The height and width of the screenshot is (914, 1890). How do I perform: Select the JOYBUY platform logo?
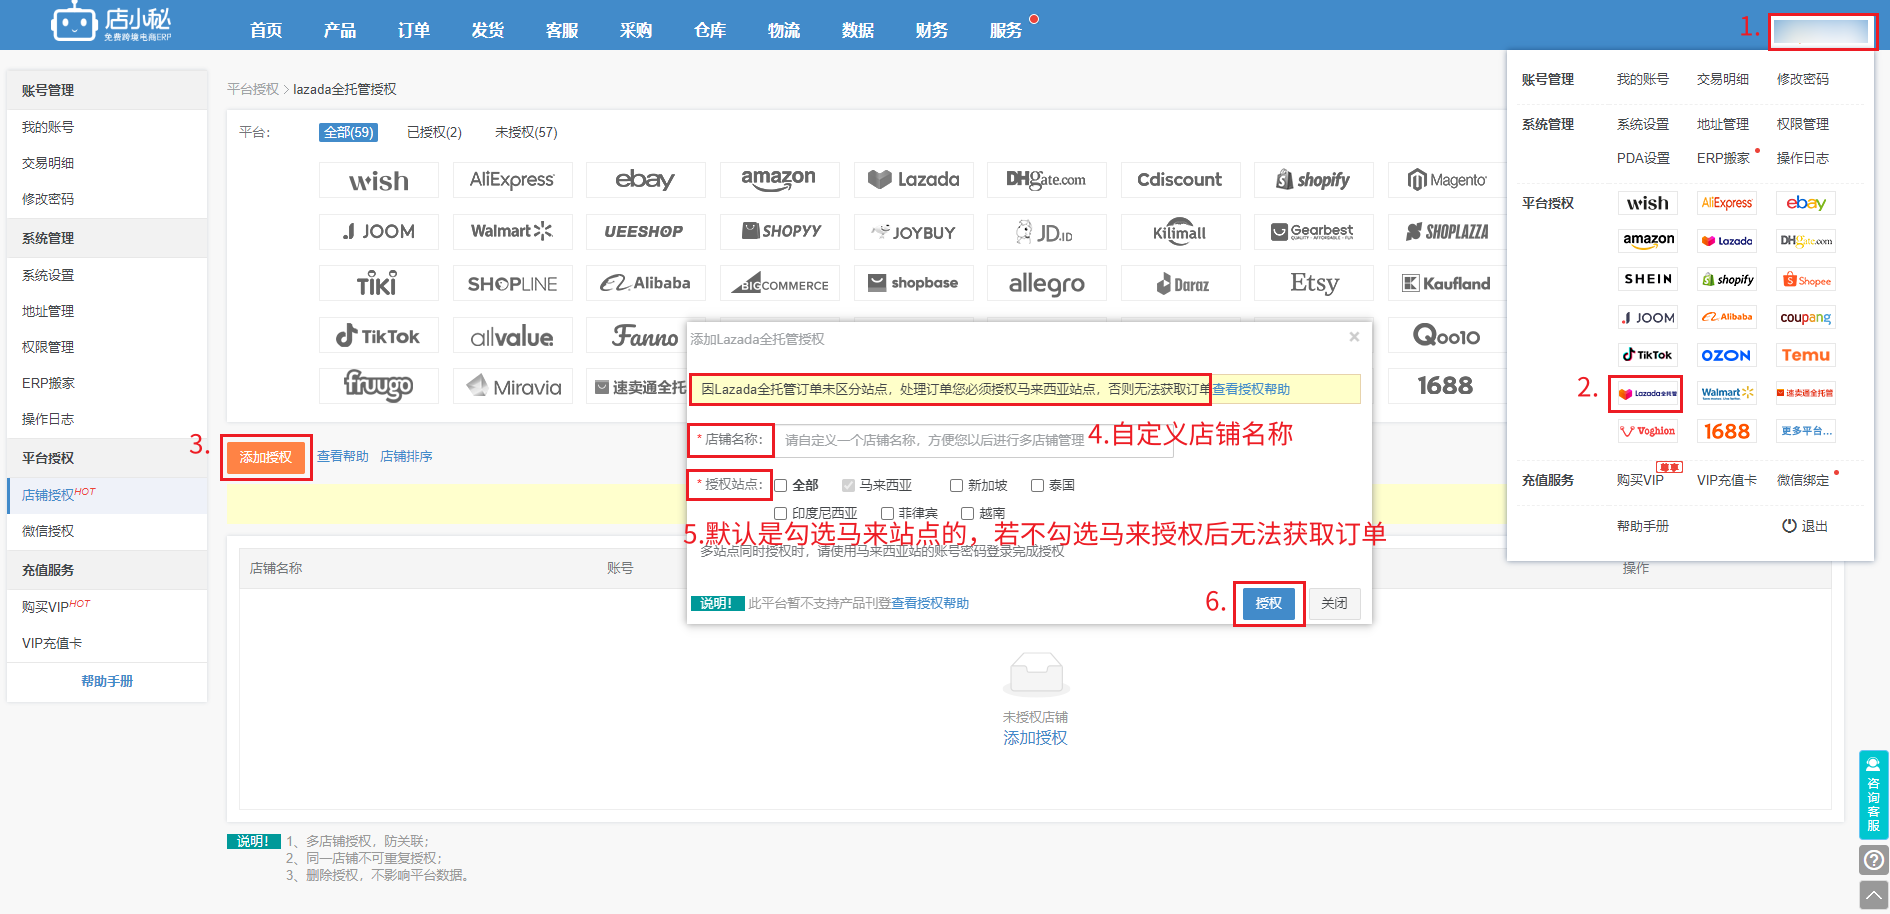914,232
